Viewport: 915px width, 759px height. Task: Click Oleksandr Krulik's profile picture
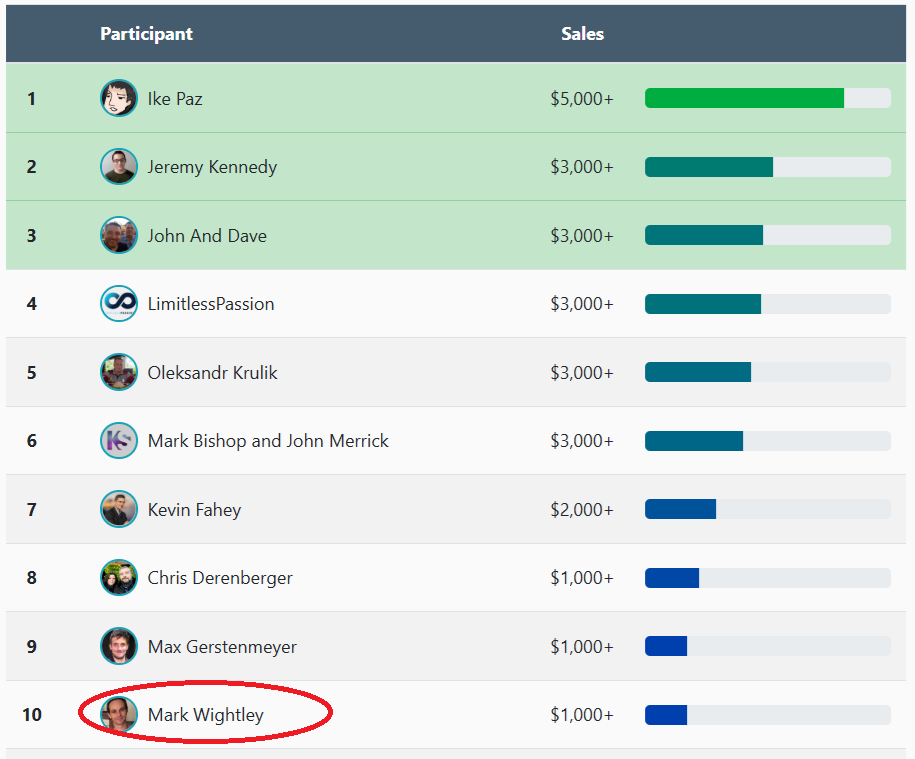(119, 372)
